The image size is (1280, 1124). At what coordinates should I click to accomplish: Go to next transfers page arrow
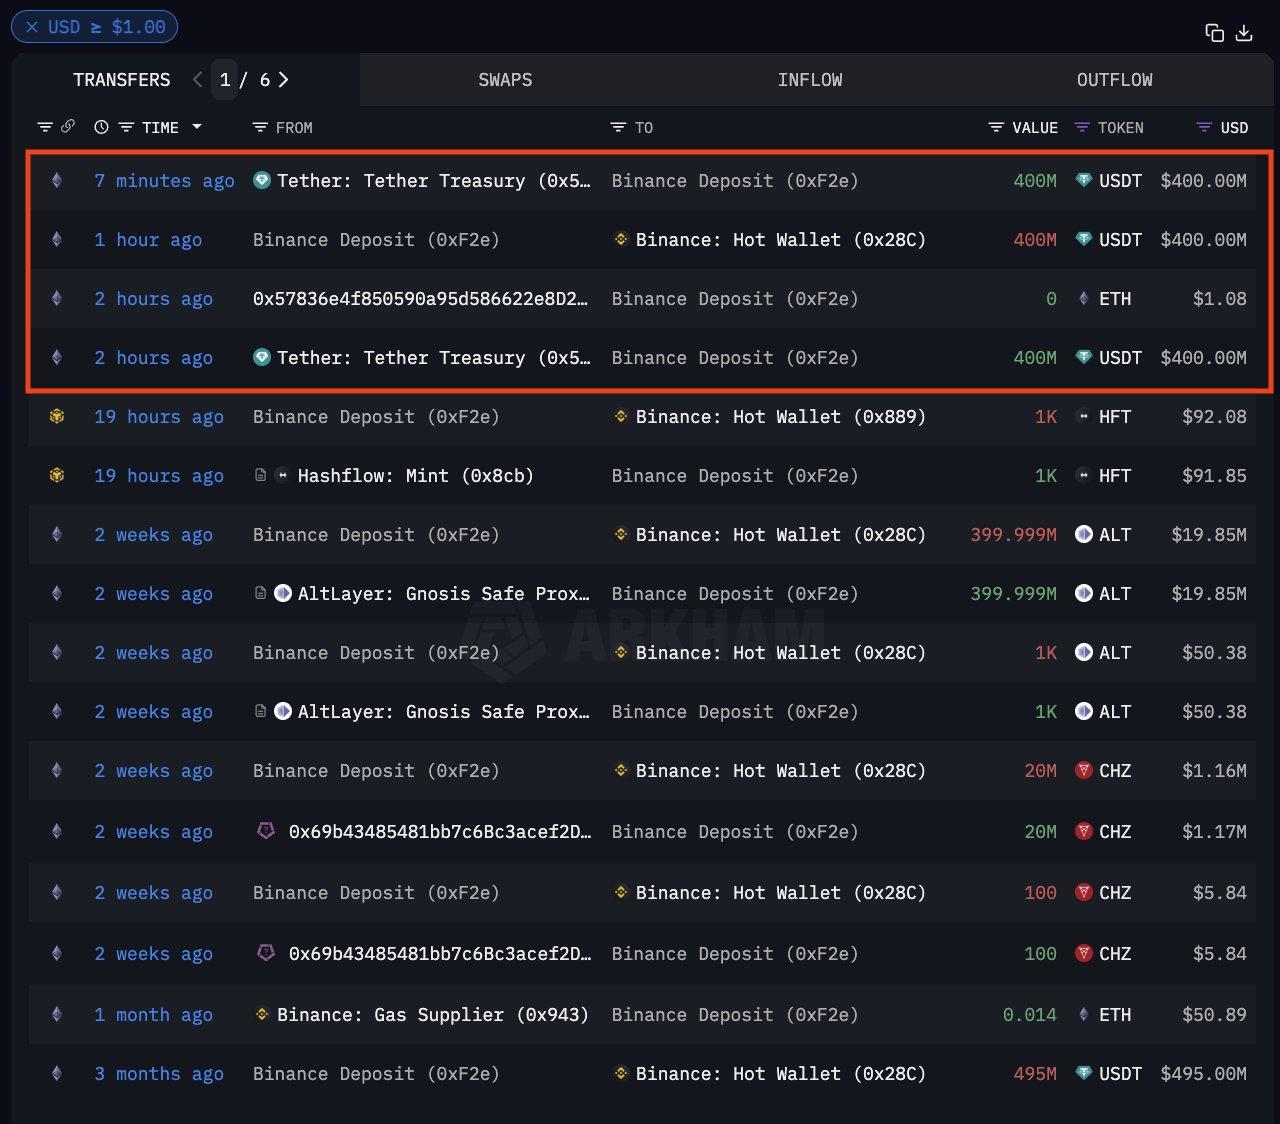284,80
